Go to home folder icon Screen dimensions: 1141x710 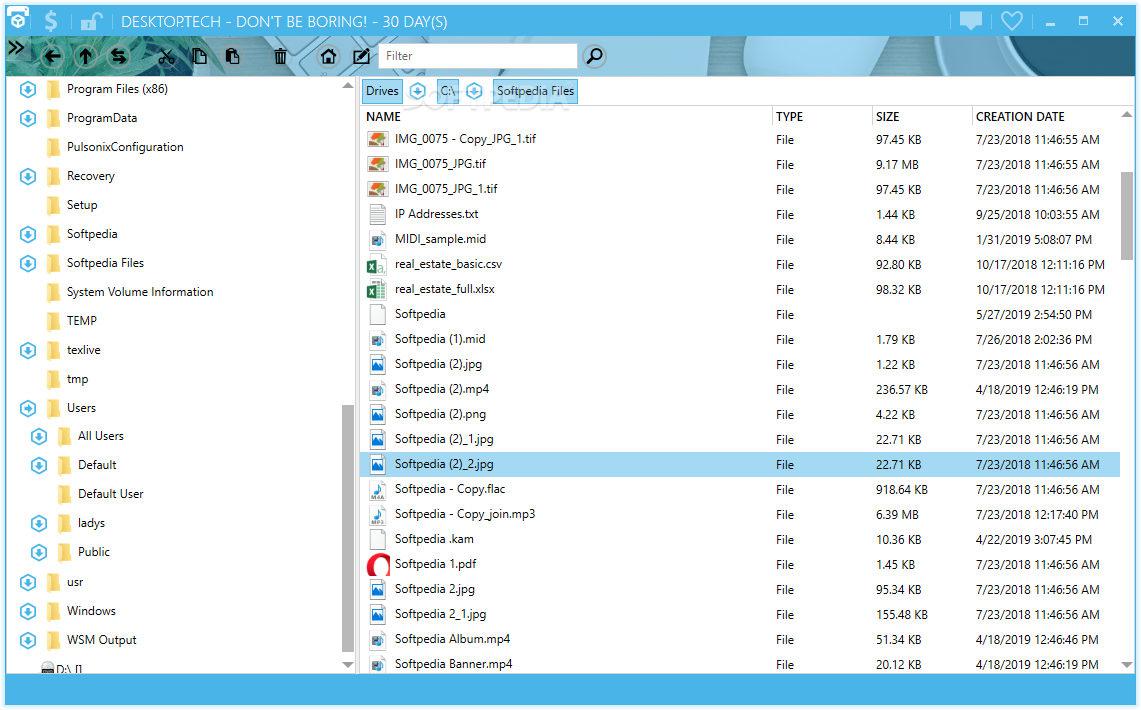(328, 56)
